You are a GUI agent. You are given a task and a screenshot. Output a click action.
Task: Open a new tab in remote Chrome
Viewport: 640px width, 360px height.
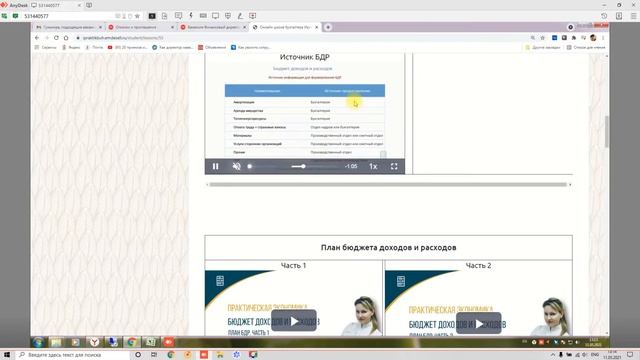click(328, 27)
